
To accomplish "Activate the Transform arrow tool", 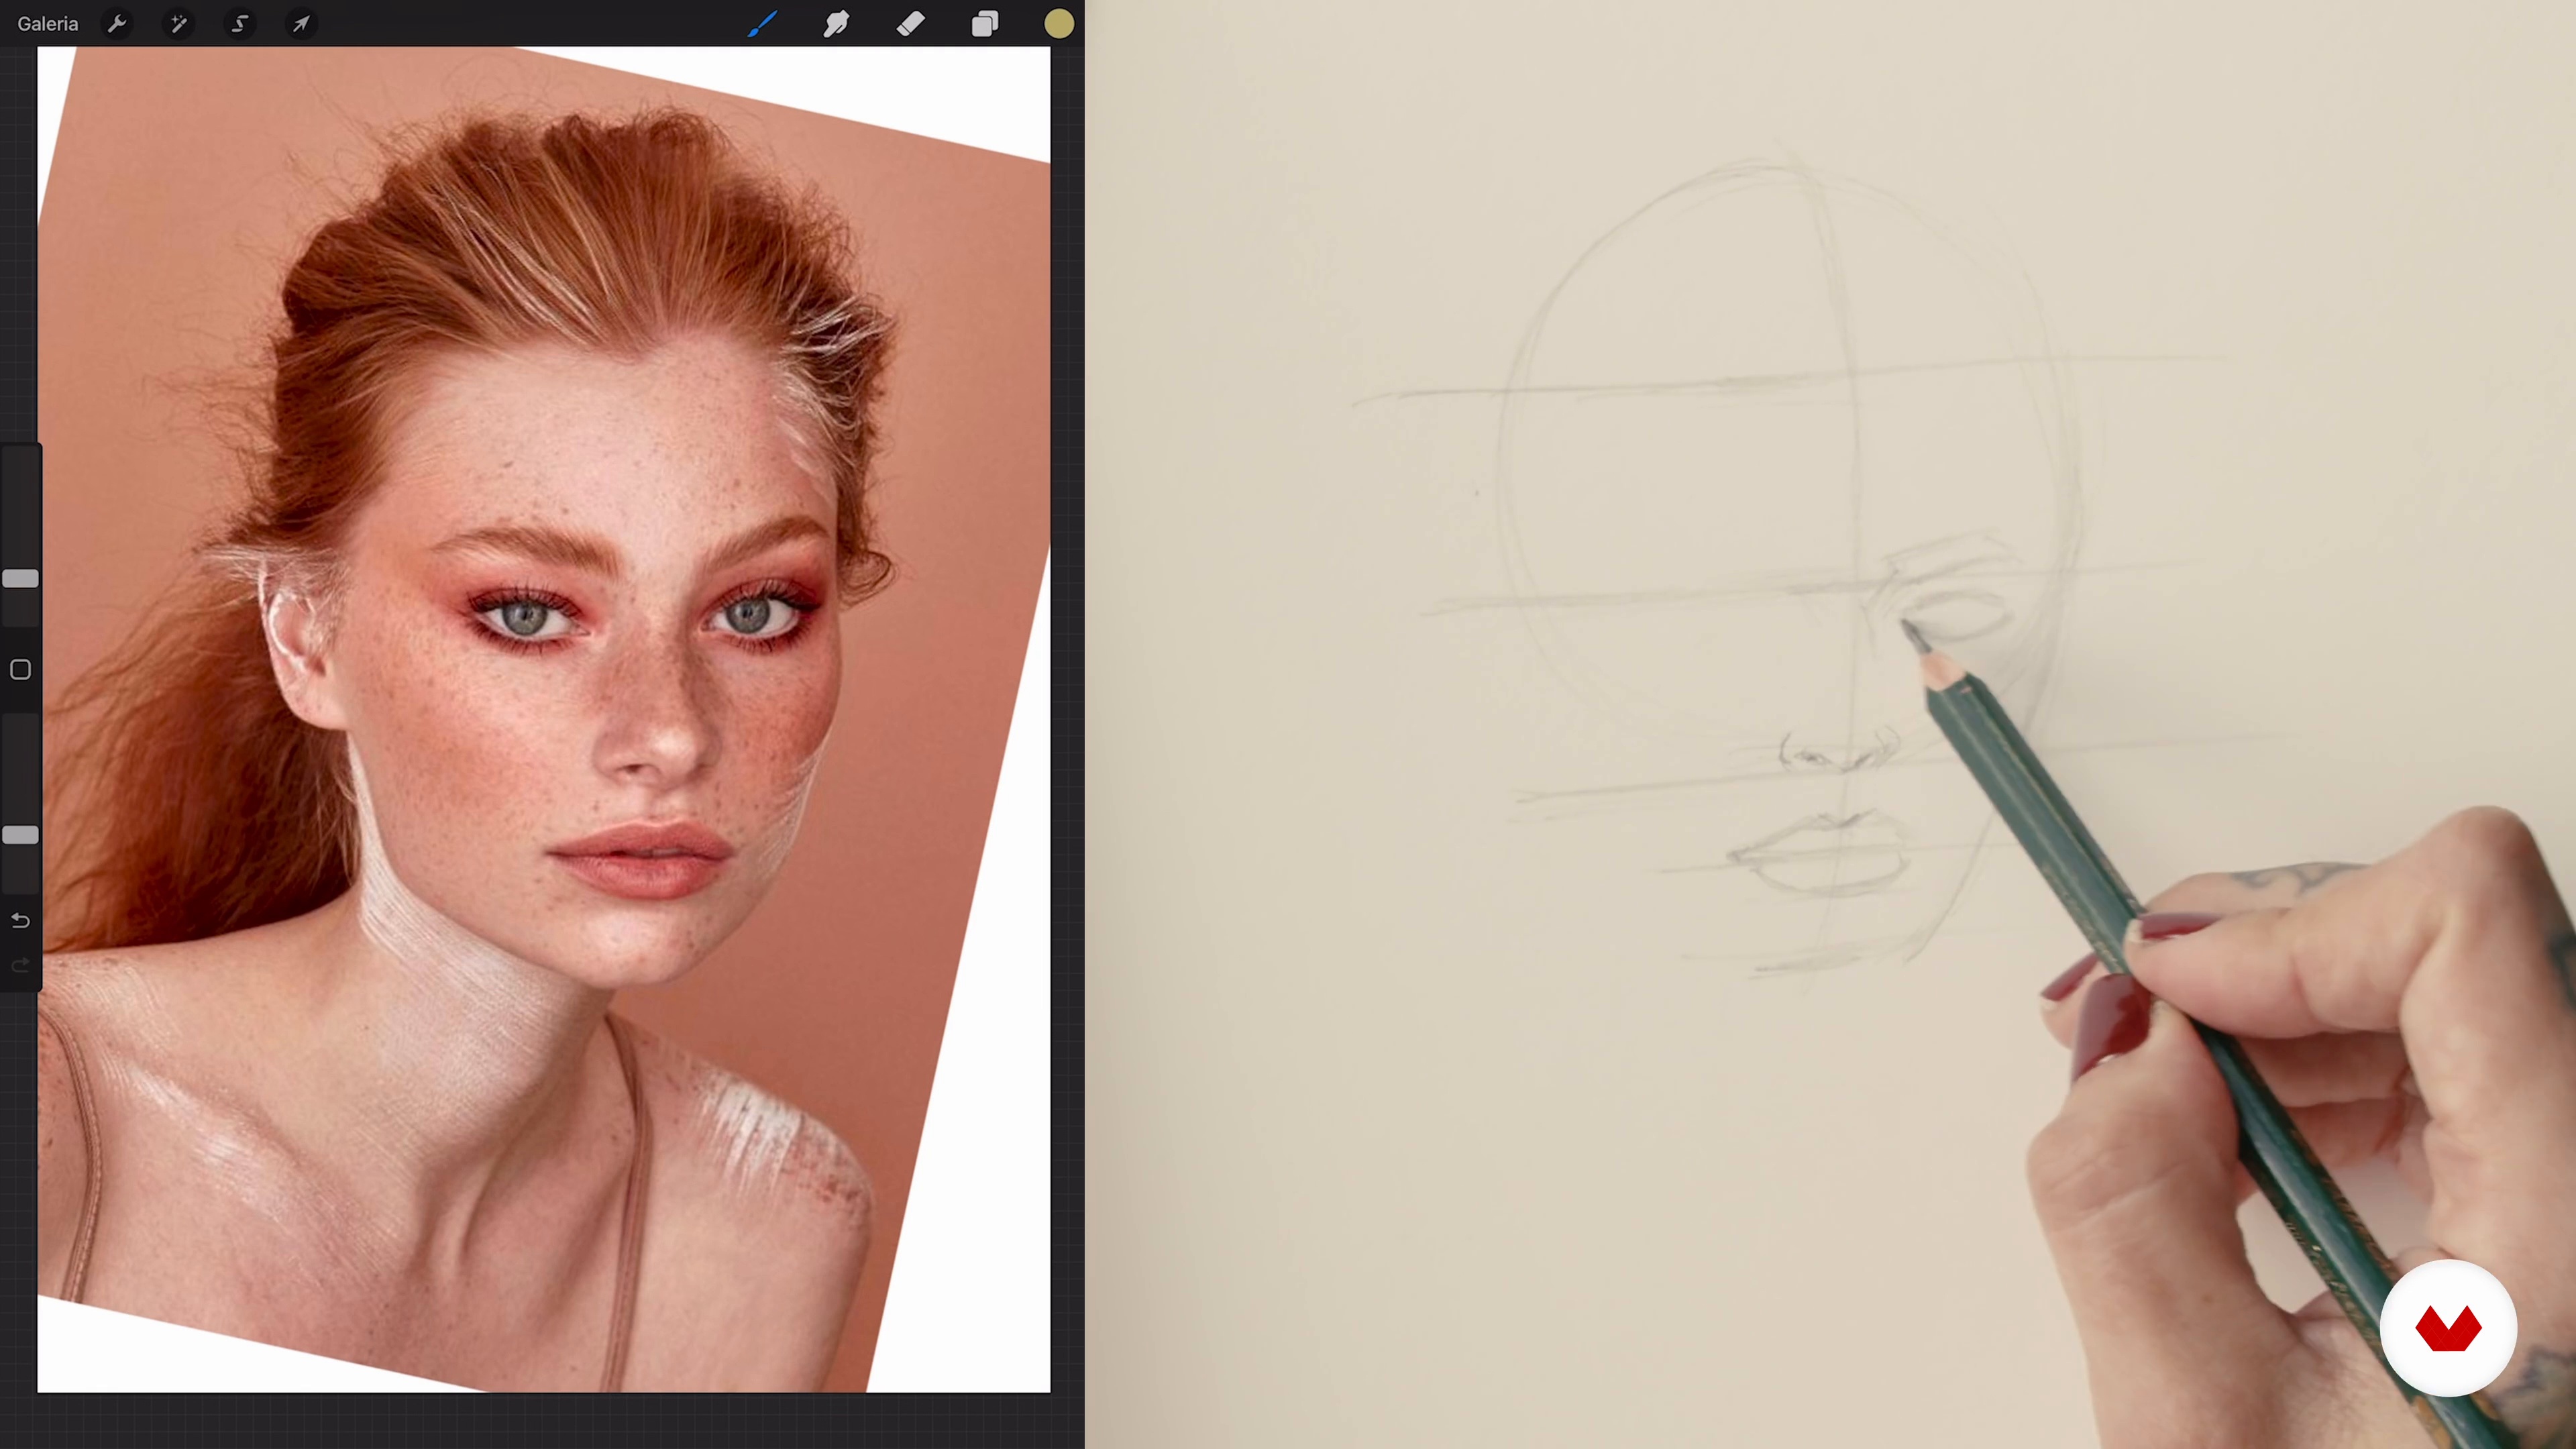I will [x=301, y=24].
